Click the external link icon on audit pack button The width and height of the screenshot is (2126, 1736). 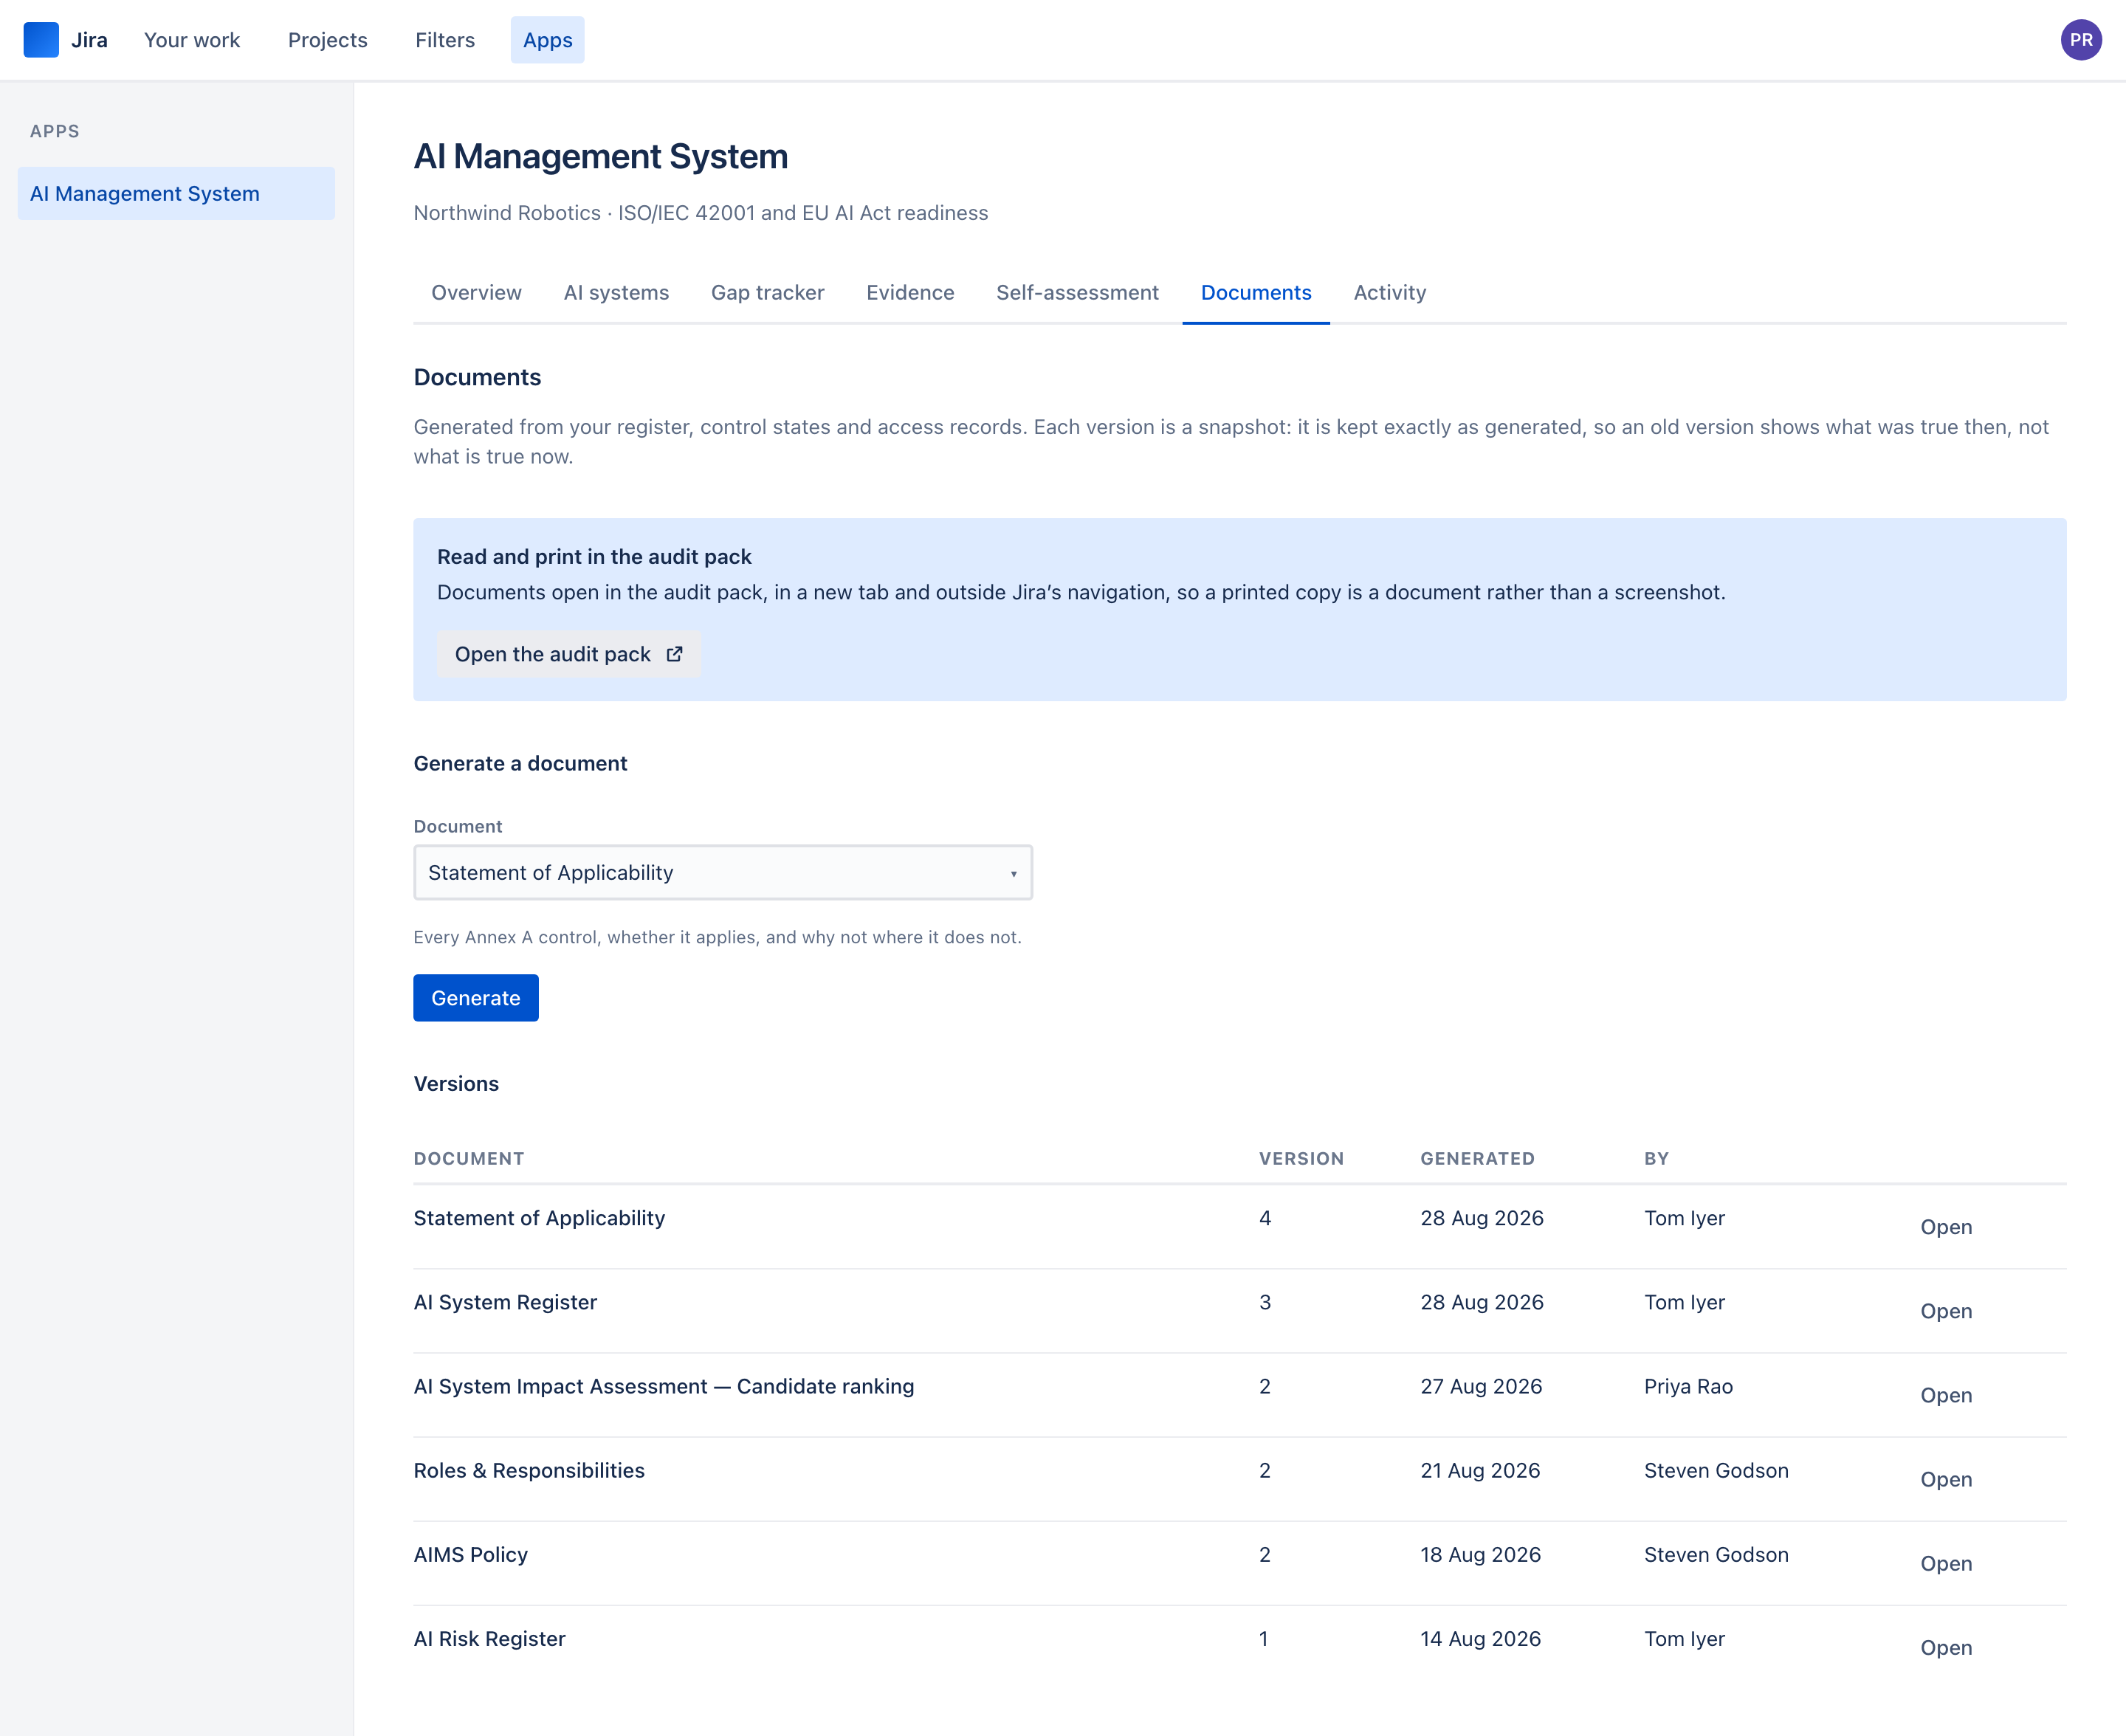(675, 654)
